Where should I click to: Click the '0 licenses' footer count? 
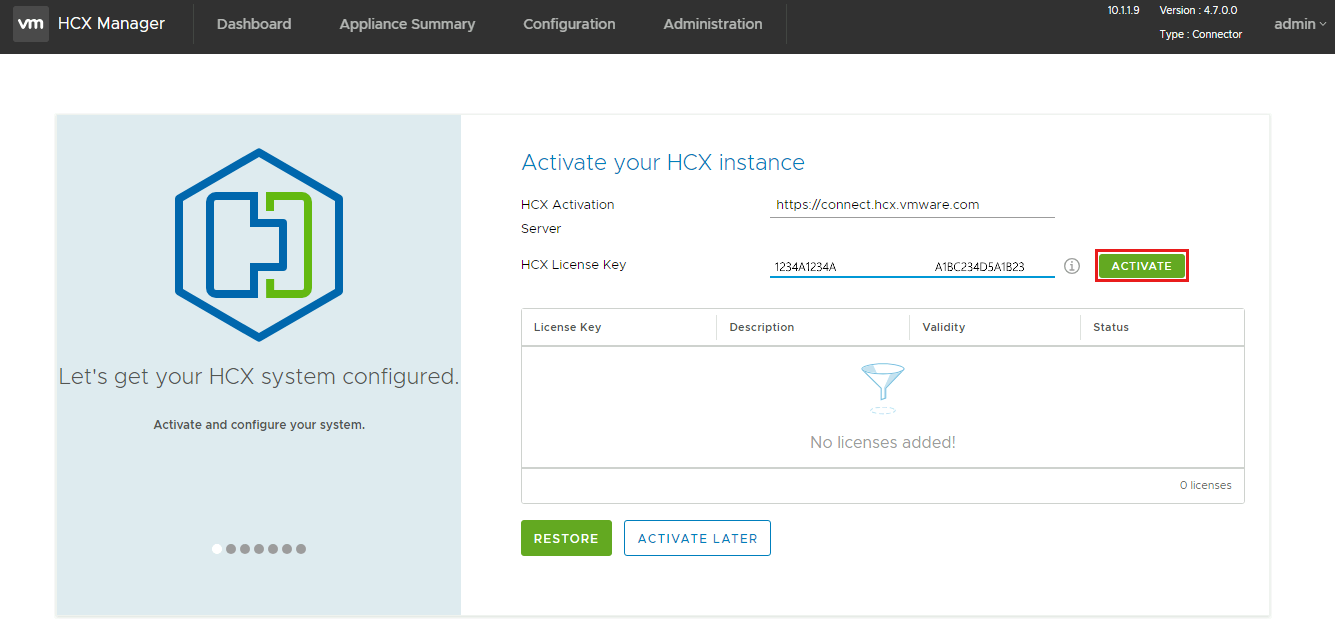pyautogui.click(x=1206, y=485)
